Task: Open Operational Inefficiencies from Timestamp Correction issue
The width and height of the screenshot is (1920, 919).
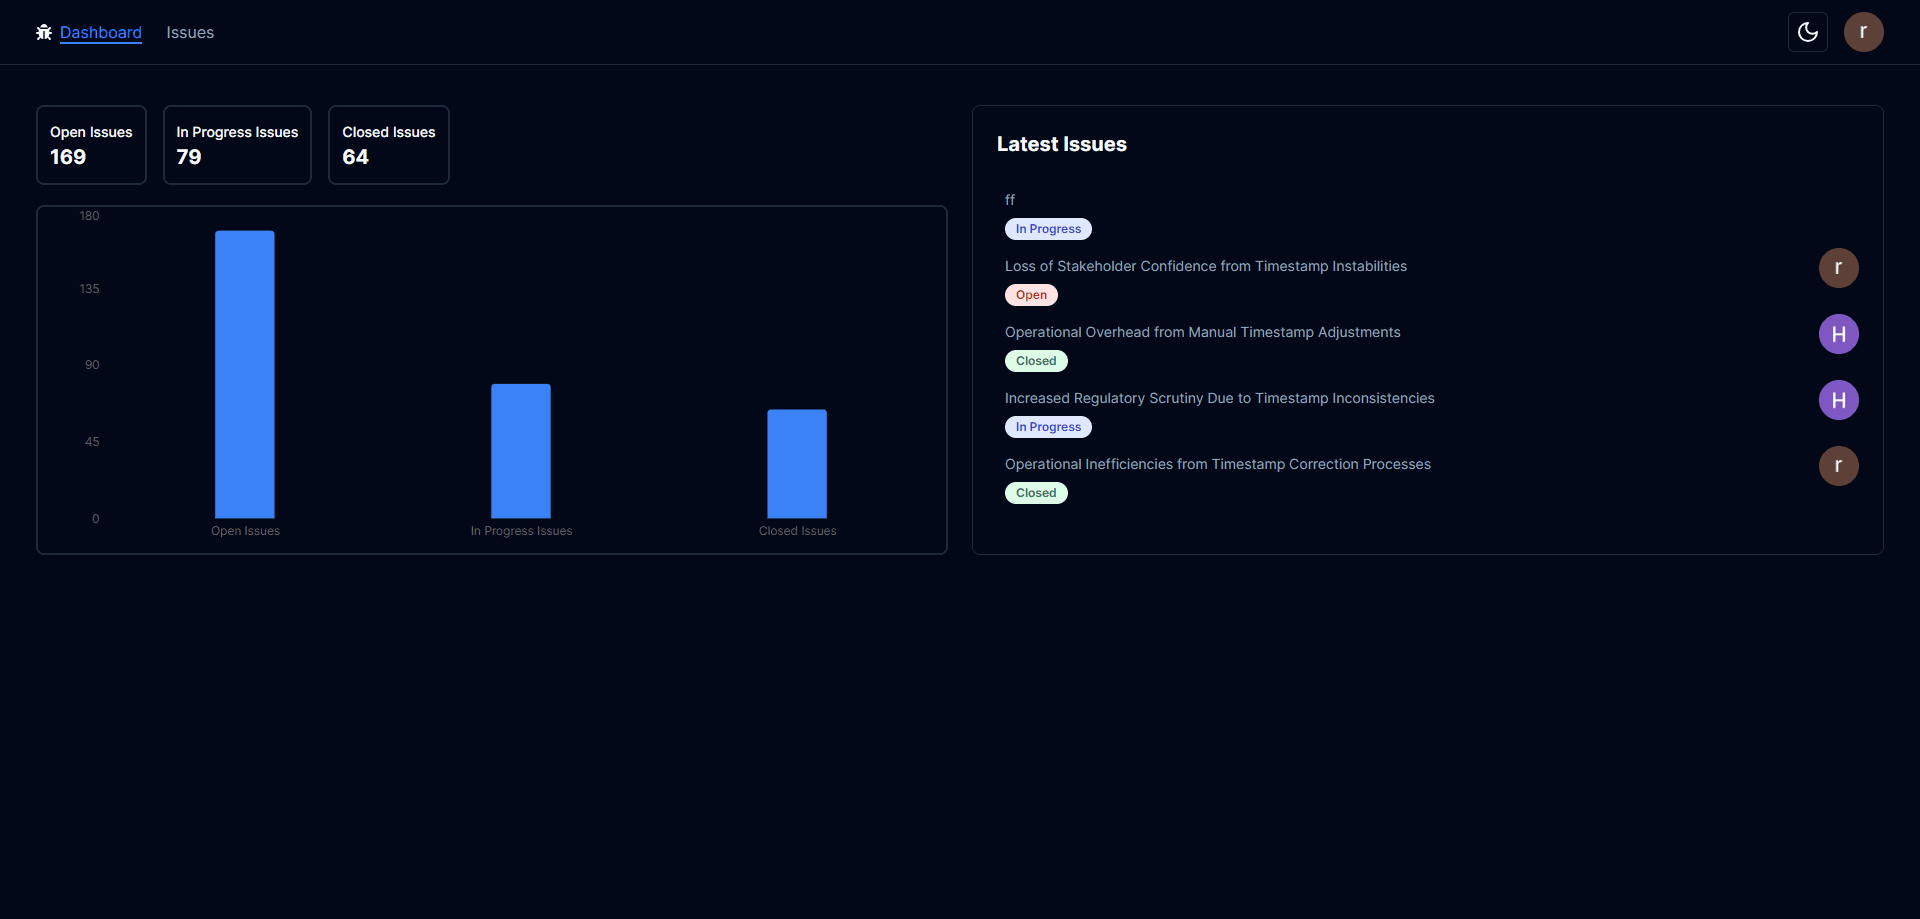Action: 1217,464
